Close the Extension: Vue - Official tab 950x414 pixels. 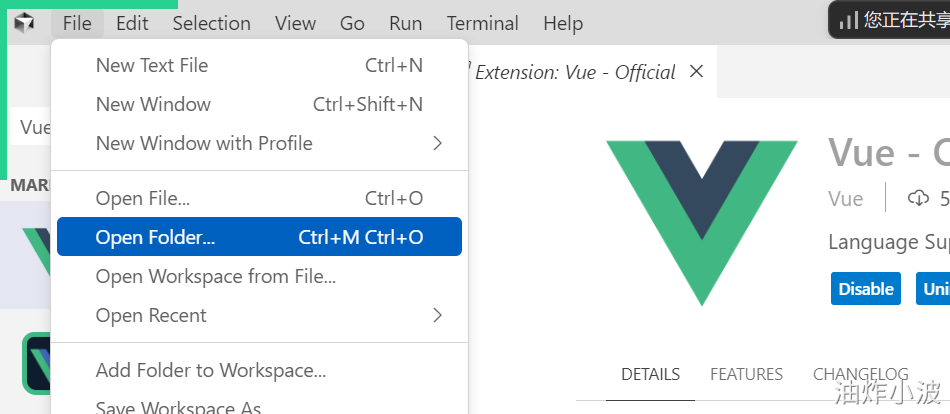pyautogui.click(x=697, y=72)
